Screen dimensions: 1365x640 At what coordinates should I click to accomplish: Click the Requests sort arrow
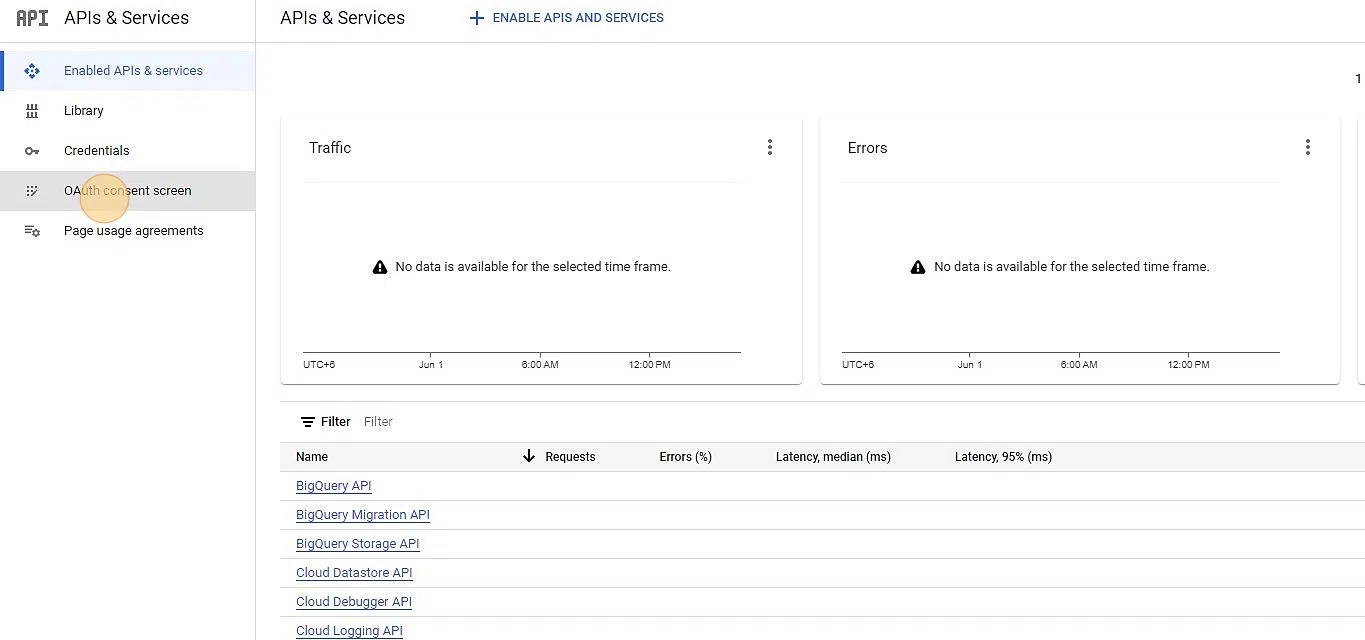click(529, 456)
